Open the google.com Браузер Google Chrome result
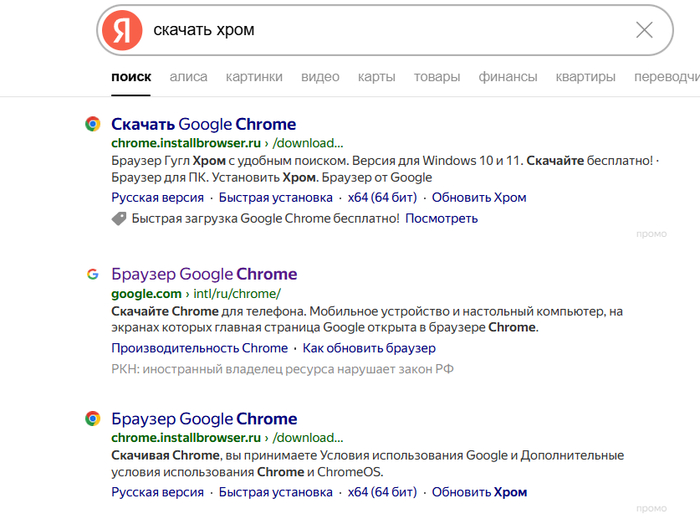Image resolution: width=700 pixels, height=524 pixels. point(204,274)
